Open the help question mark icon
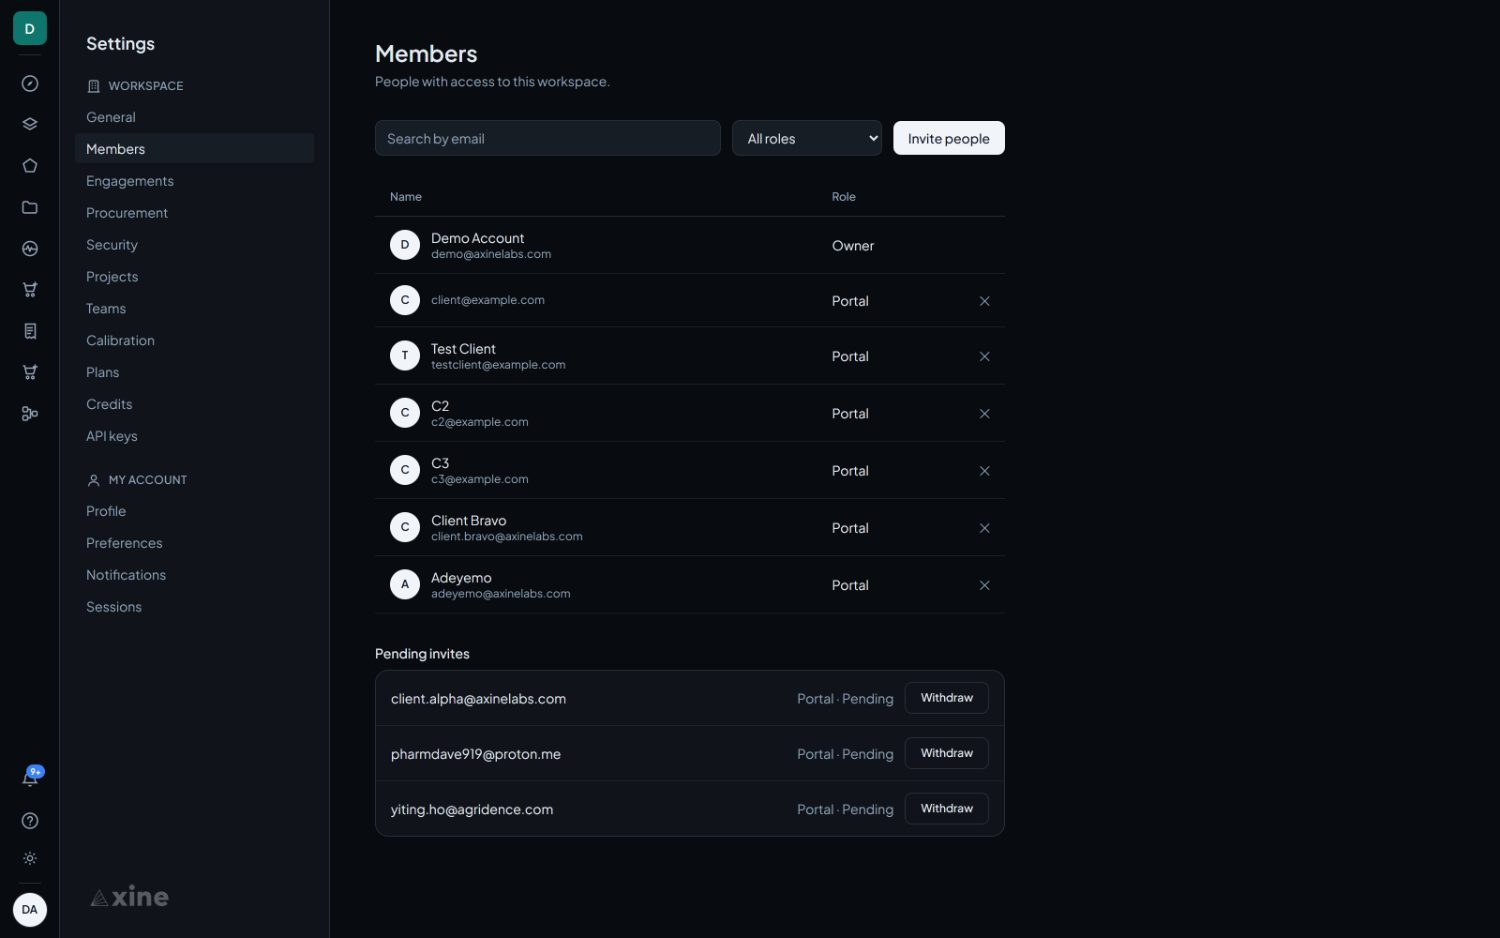 pyautogui.click(x=30, y=821)
